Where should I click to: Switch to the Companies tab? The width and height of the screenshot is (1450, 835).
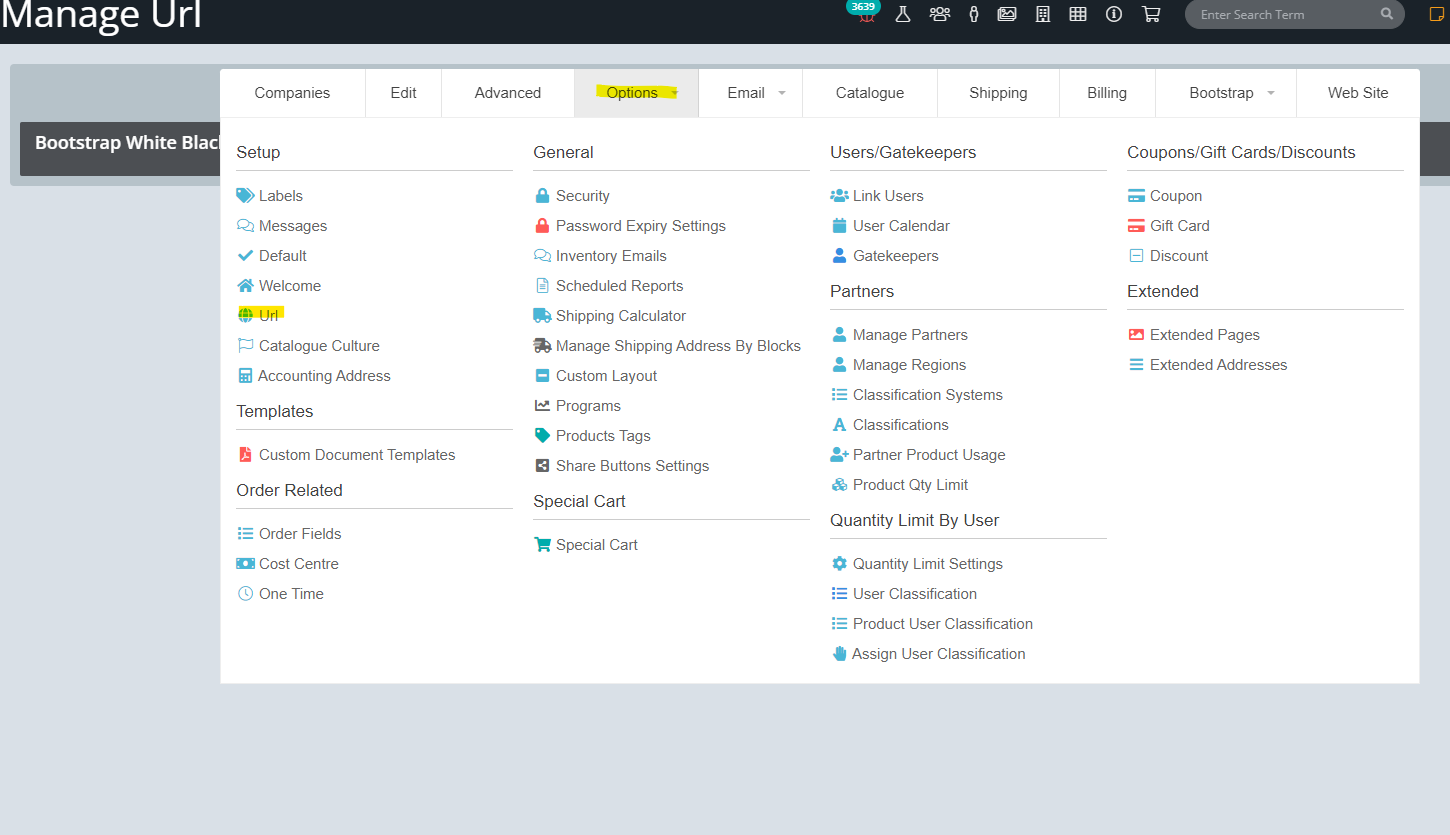(x=292, y=93)
